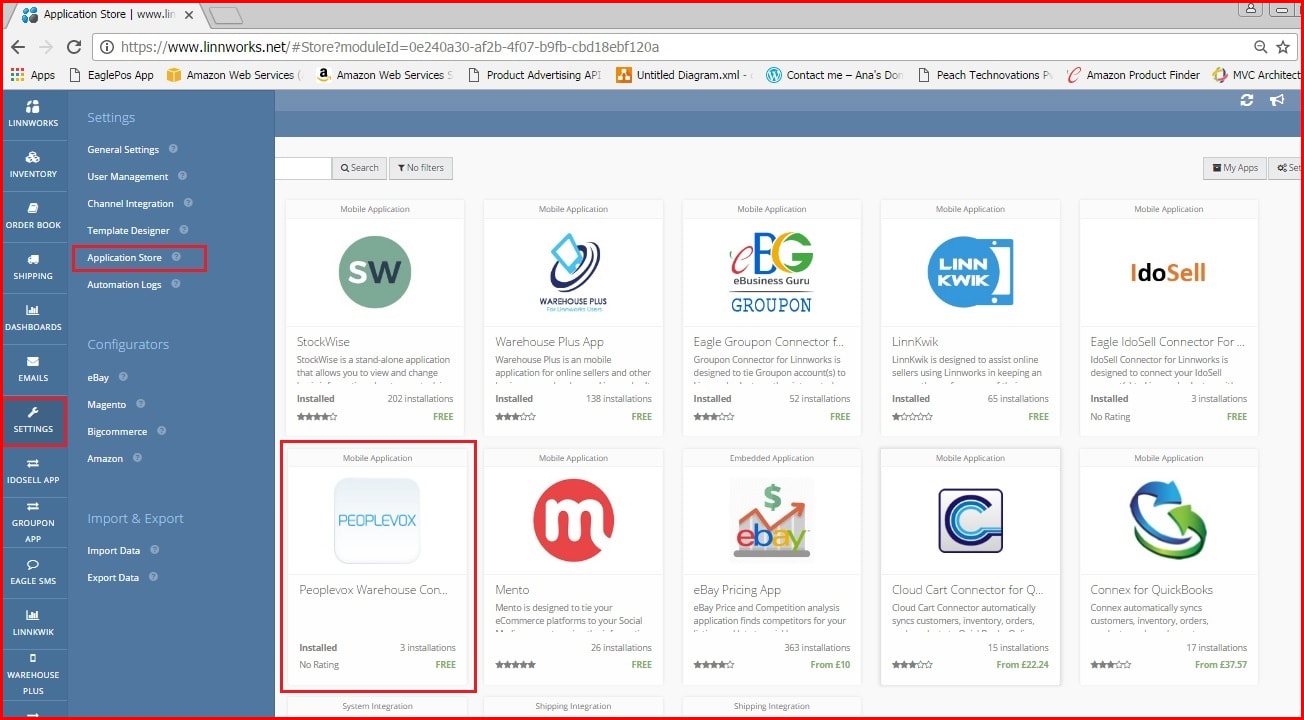Image resolution: width=1304 pixels, height=720 pixels.
Task: Open the Eagle IdoSell Connector card
Action: pos(1168,317)
